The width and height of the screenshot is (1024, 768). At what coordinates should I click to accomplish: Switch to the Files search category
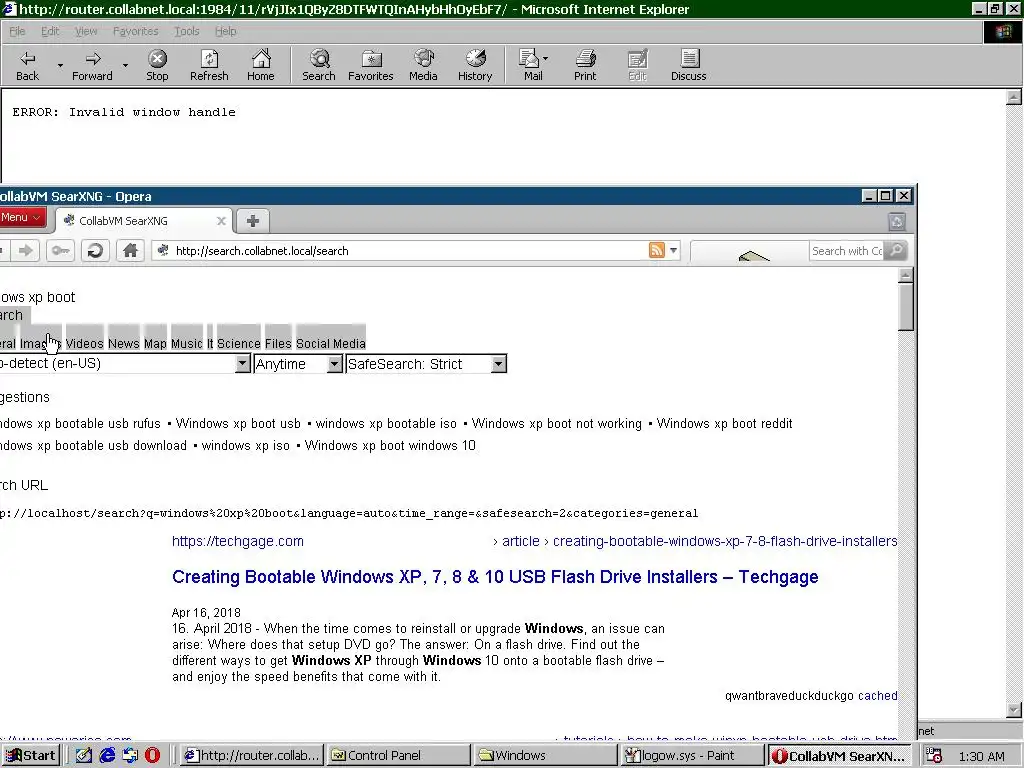click(278, 344)
